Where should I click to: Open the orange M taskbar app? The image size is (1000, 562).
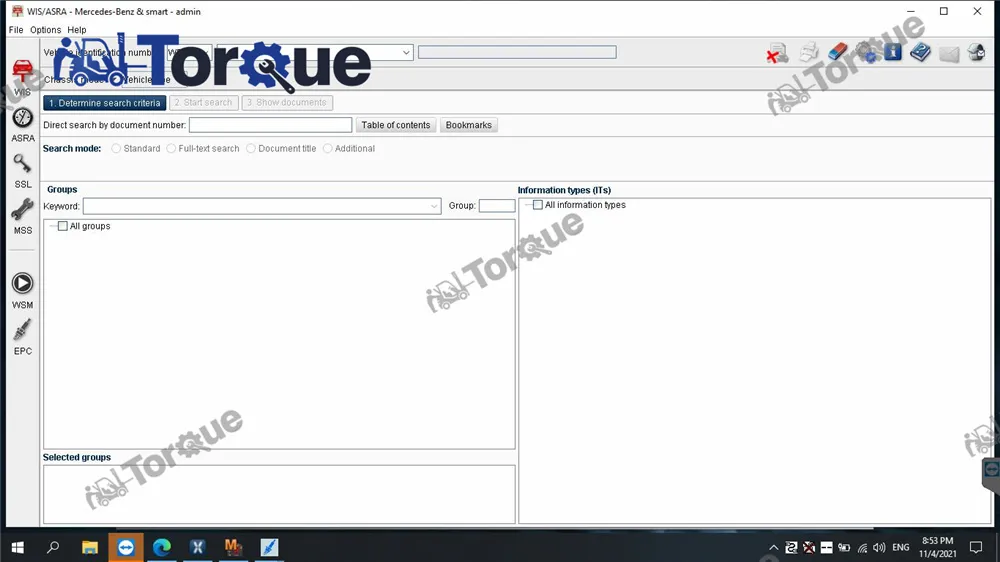pyautogui.click(x=233, y=547)
